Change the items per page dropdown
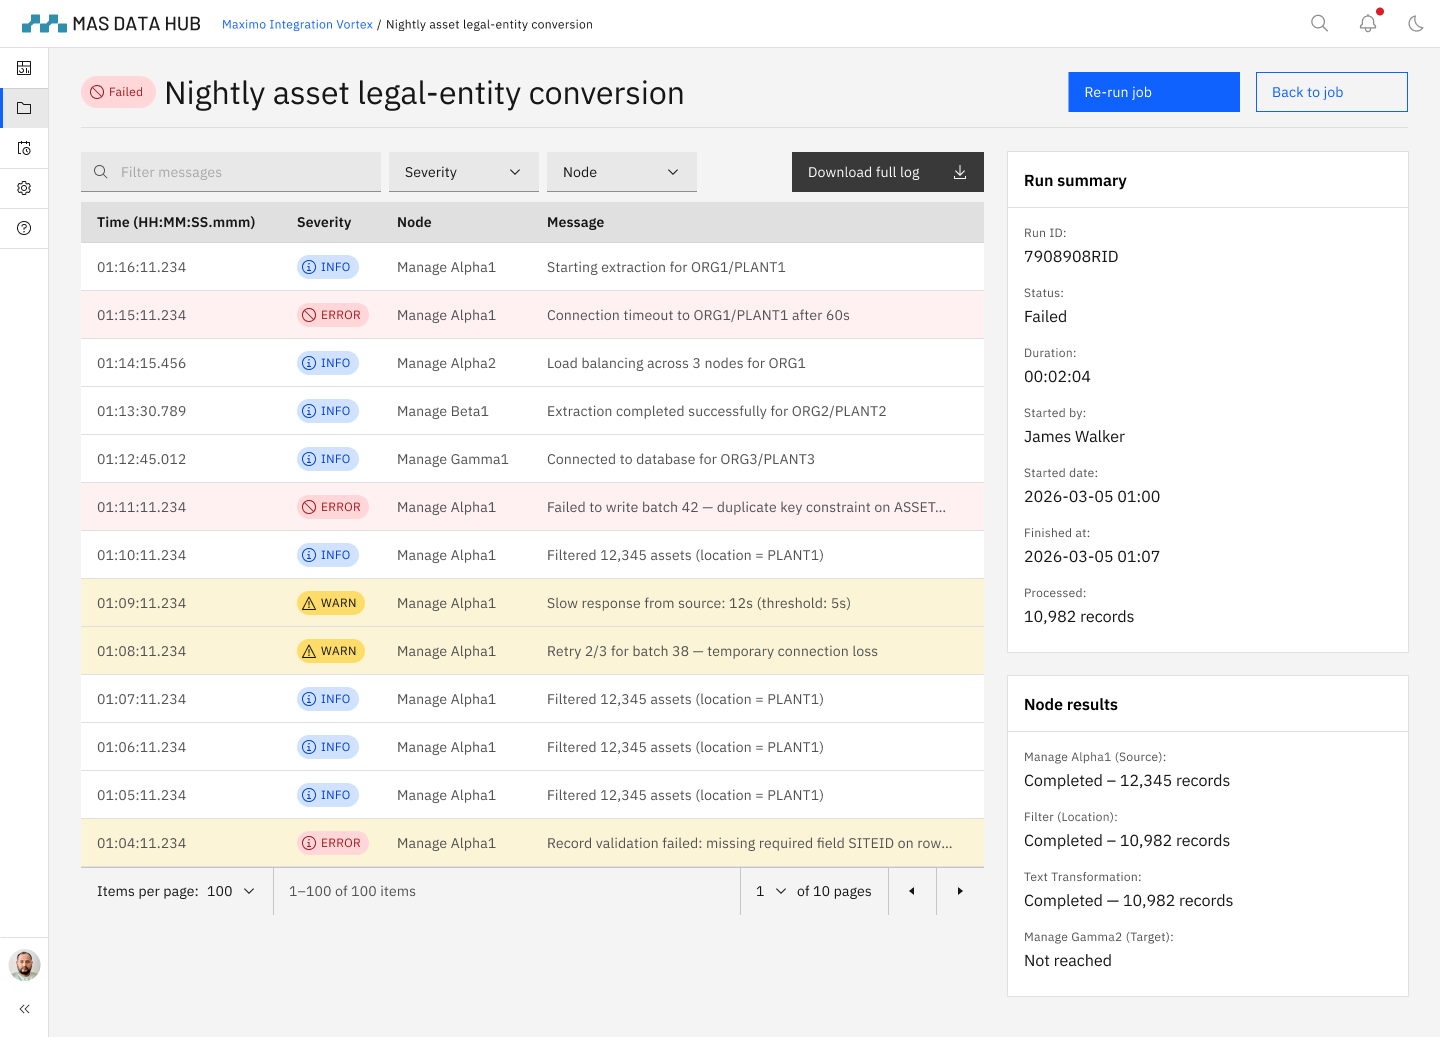Image resolution: width=1440 pixels, height=1037 pixels. (x=231, y=891)
